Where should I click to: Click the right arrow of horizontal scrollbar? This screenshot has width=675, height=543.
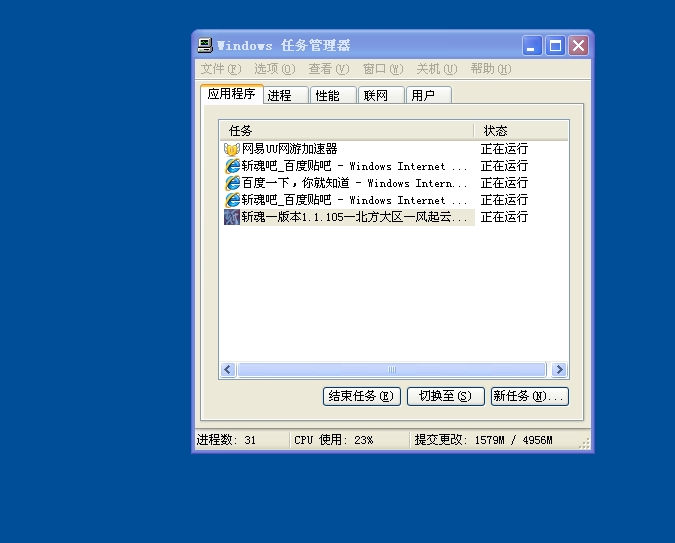pyautogui.click(x=559, y=369)
